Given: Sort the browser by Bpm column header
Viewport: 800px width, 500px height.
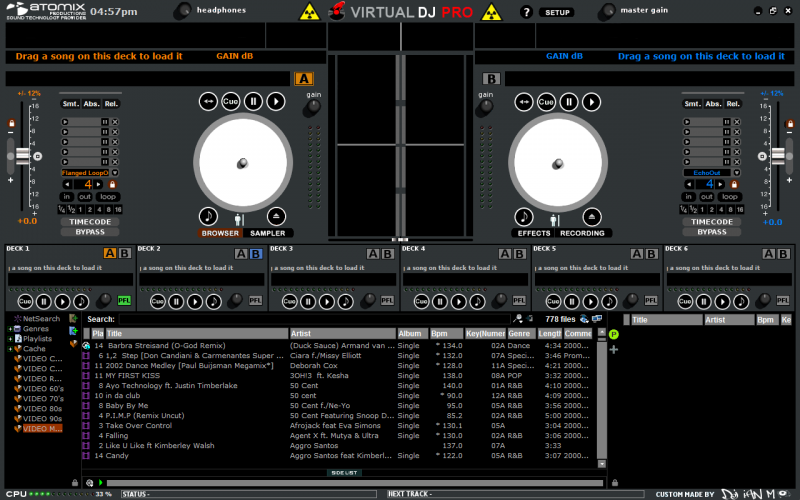Looking at the screenshot, I should (x=446, y=333).
